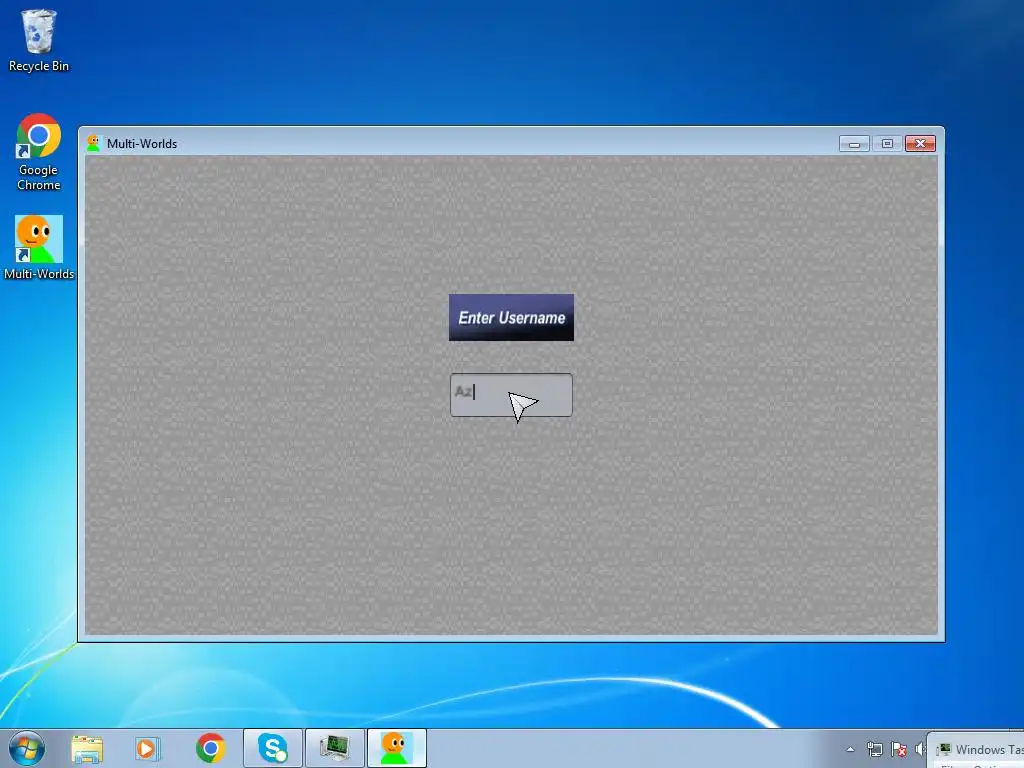Open the Windows Start menu orb
Viewport: 1024px width, 768px height.
click(x=27, y=748)
